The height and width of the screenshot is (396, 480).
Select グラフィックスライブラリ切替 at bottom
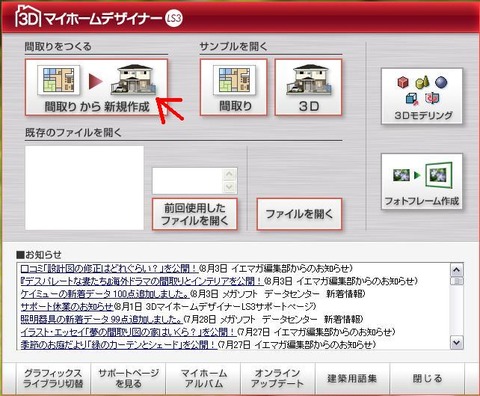tap(53, 378)
